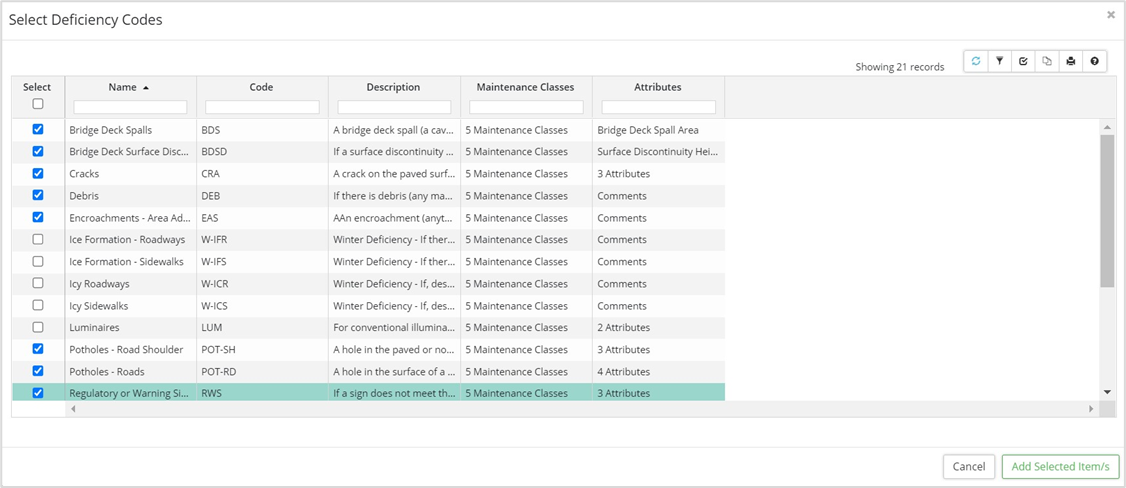Click the vertical scrollbar down arrow

point(1107,392)
